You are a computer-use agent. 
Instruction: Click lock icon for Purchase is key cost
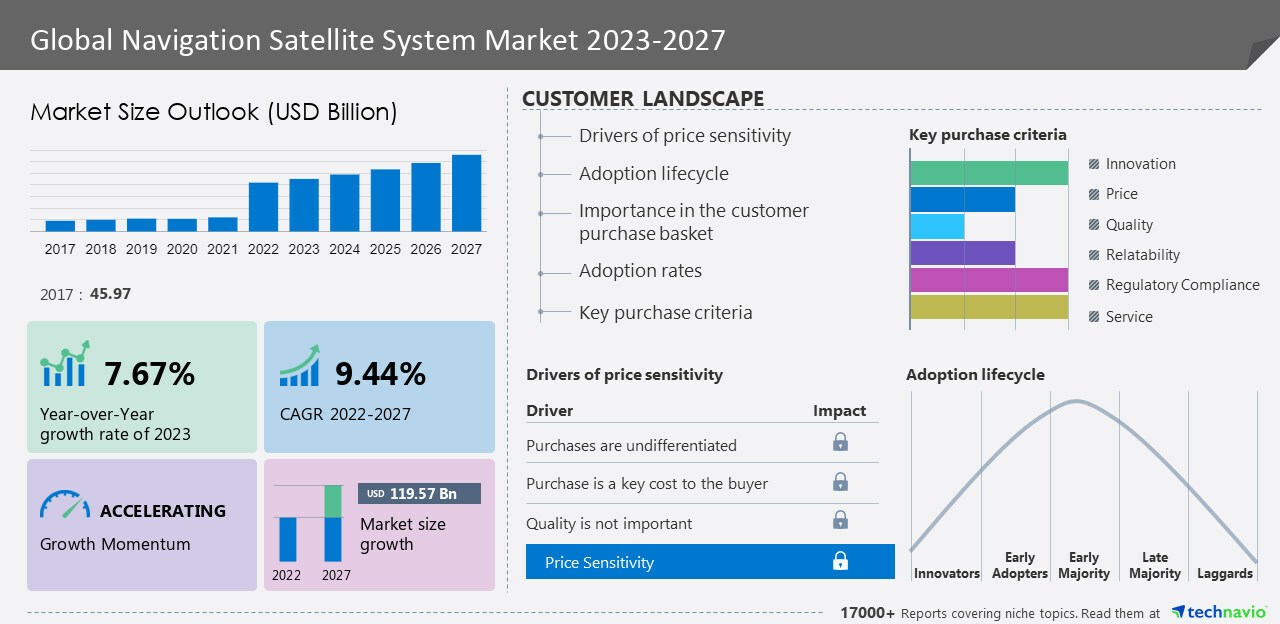click(840, 482)
